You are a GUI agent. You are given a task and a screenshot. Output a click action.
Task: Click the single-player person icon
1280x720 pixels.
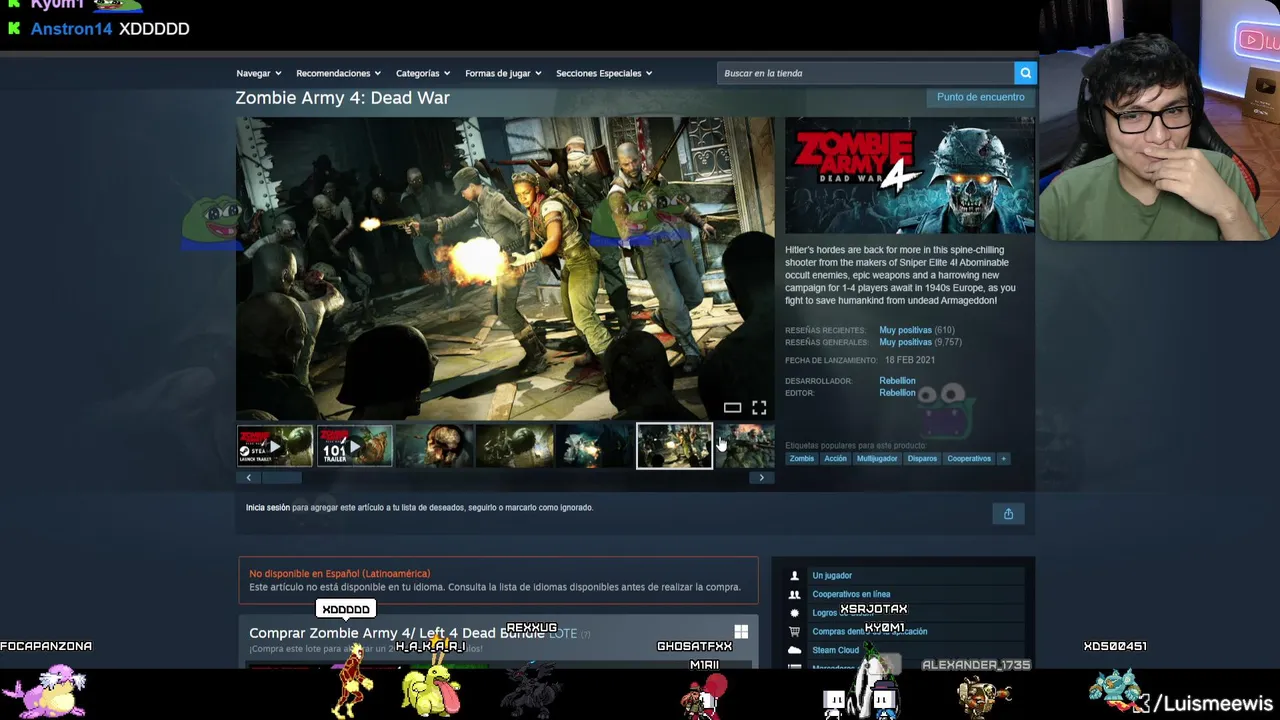click(794, 576)
